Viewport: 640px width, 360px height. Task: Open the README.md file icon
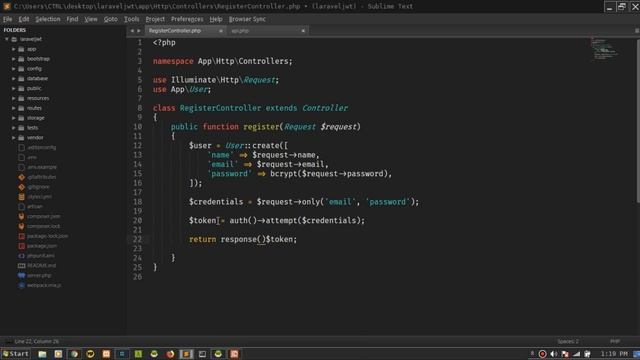22,266
